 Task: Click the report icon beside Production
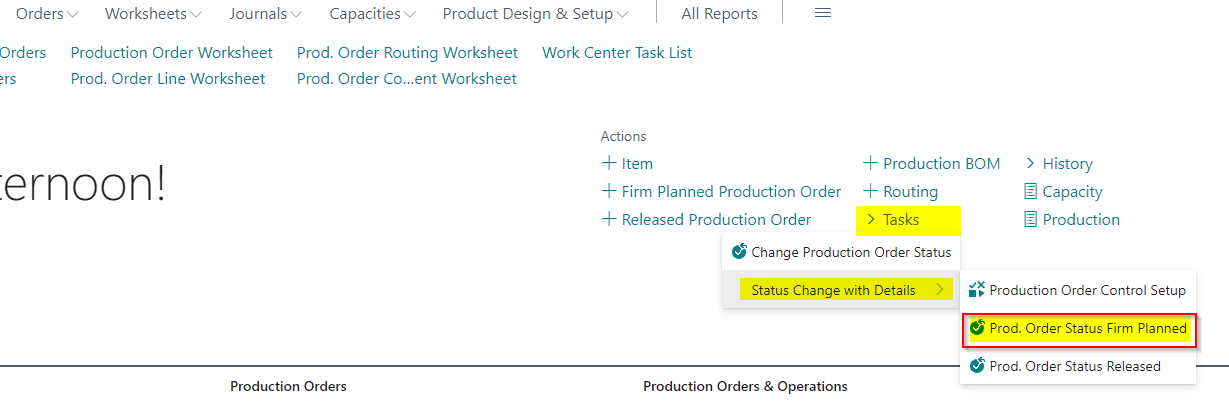pyautogui.click(x=1031, y=219)
